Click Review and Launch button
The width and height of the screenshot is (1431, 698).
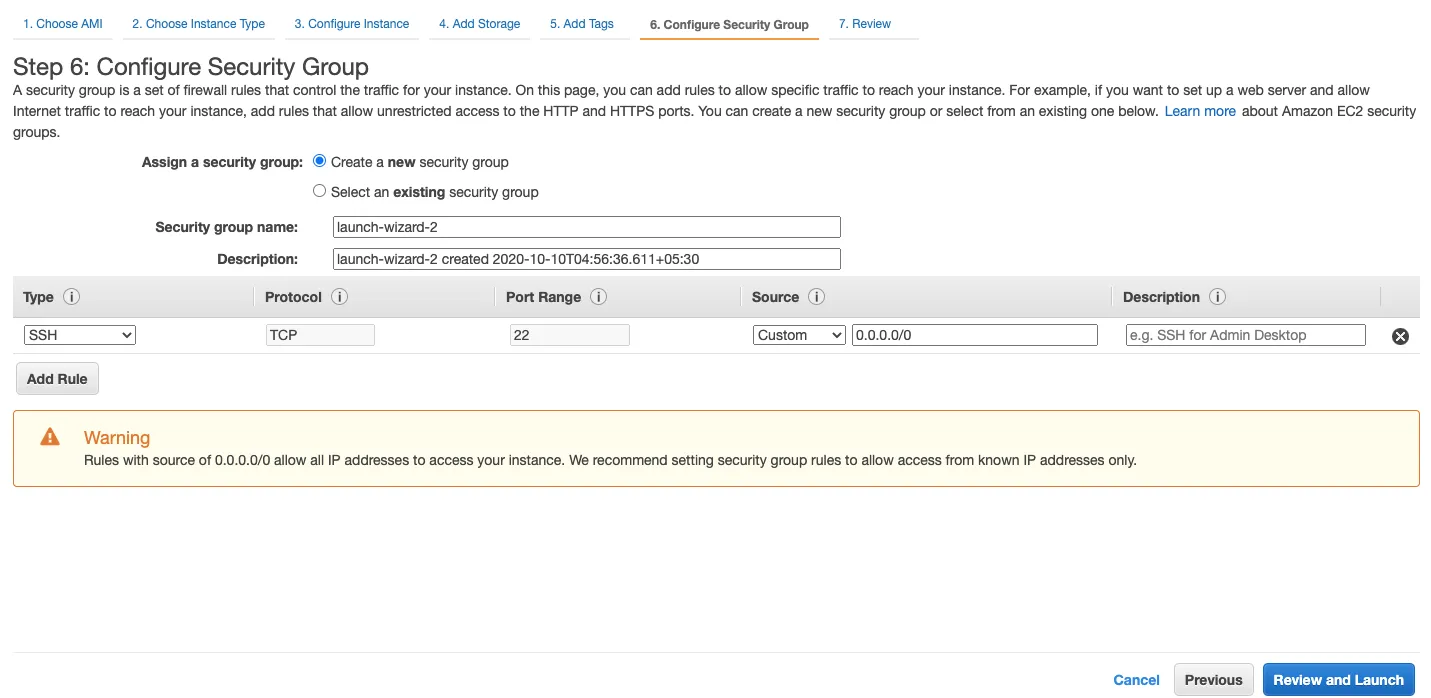point(1338,680)
